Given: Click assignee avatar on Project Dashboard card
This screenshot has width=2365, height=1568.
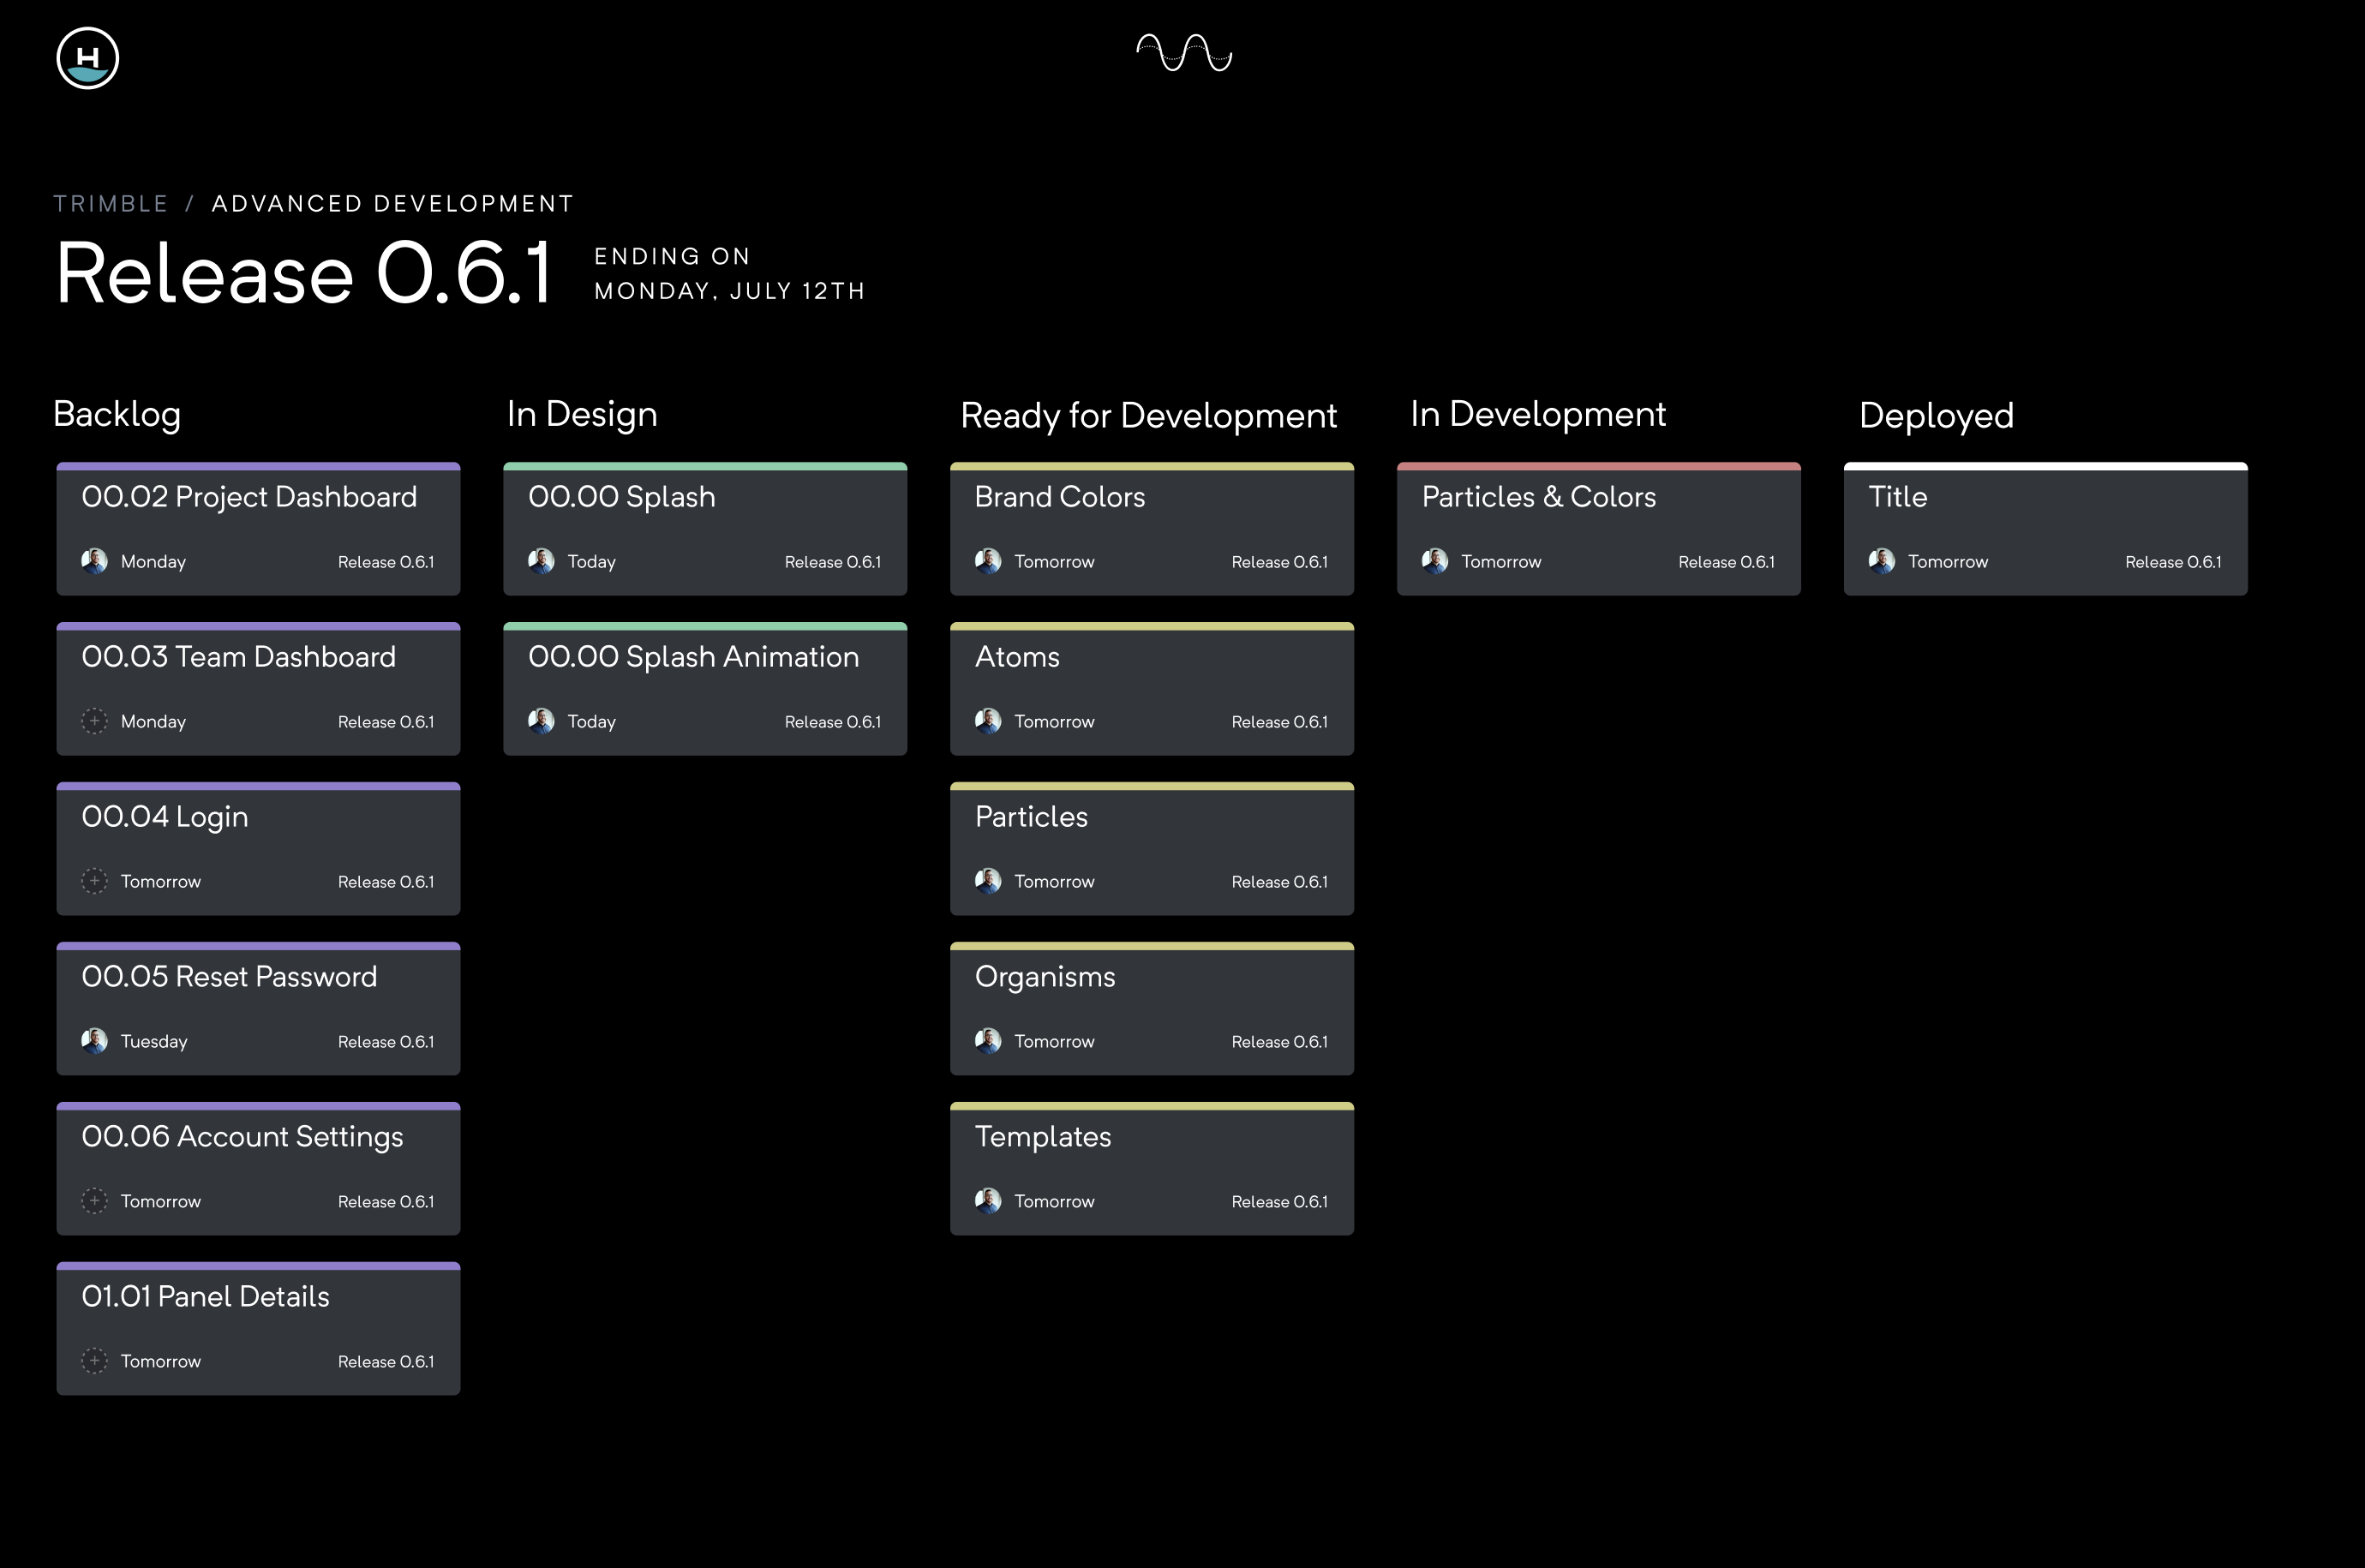Looking at the screenshot, I should pos(94,561).
